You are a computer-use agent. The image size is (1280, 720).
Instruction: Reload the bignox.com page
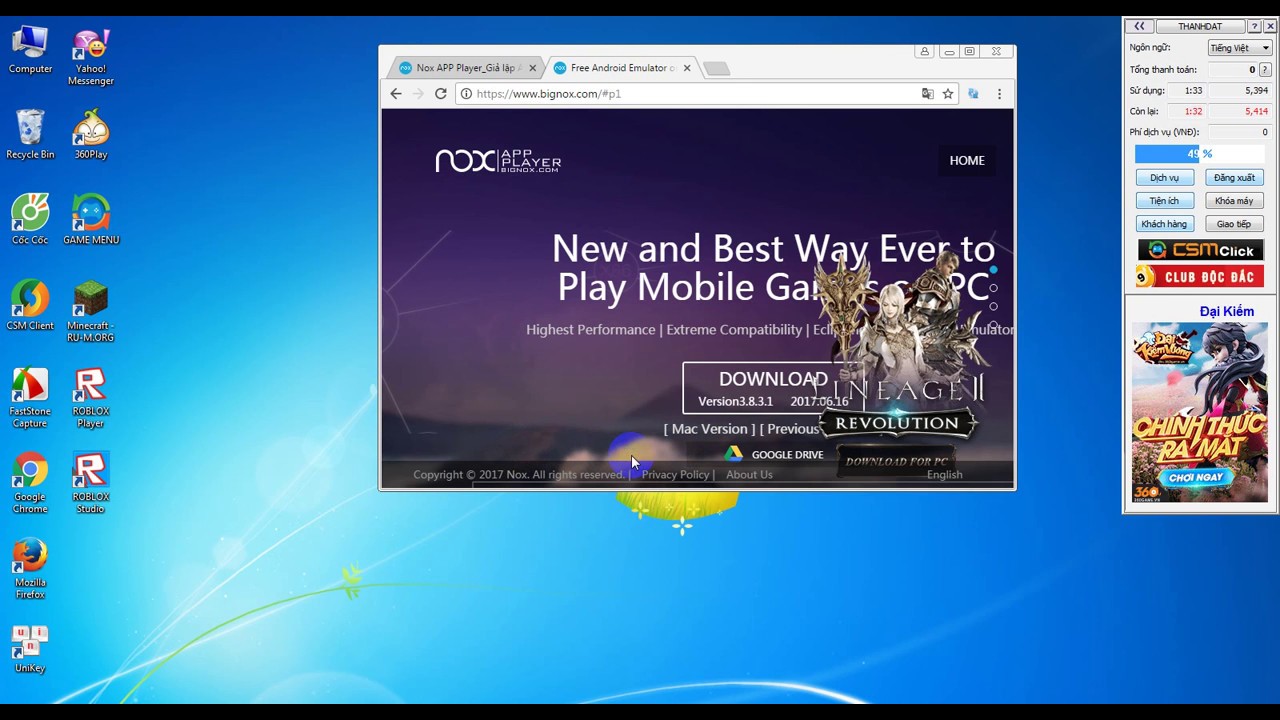click(x=440, y=94)
